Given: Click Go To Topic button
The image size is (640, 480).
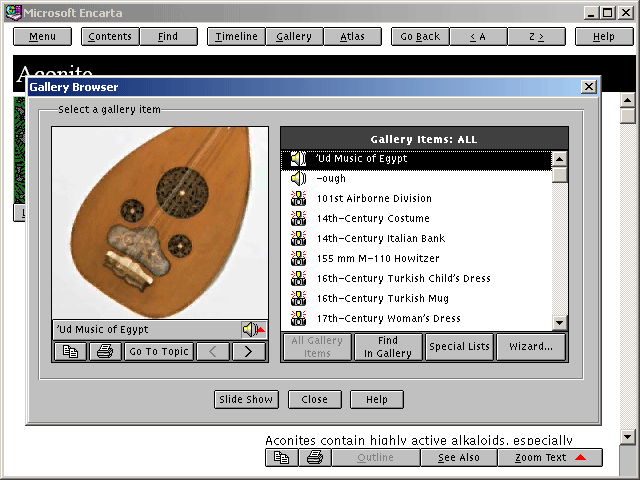Looking at the screenshot, I should point(159,351).
